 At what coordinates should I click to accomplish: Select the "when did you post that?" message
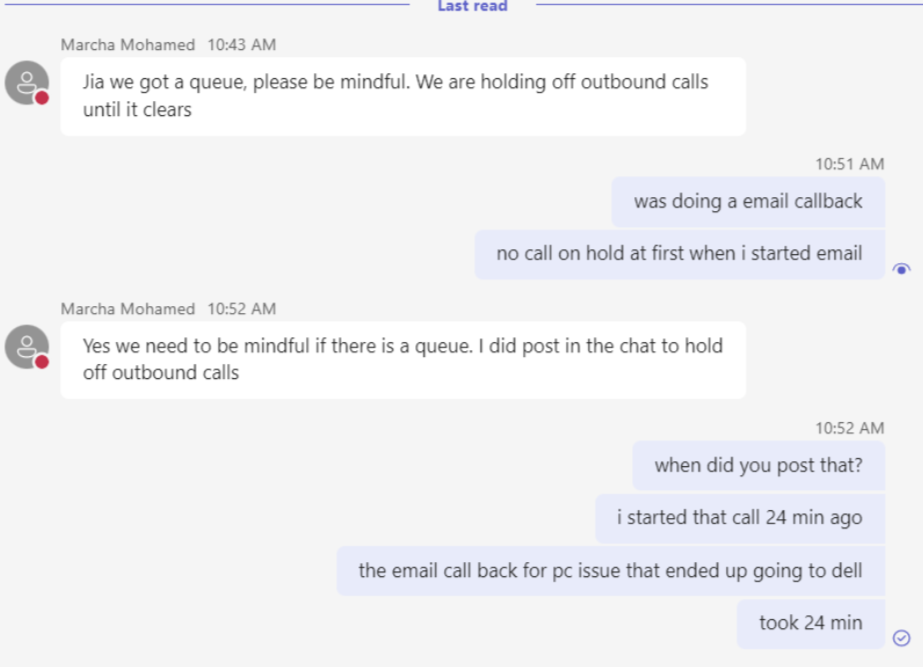pyautogui.click(x=758, y=465)
